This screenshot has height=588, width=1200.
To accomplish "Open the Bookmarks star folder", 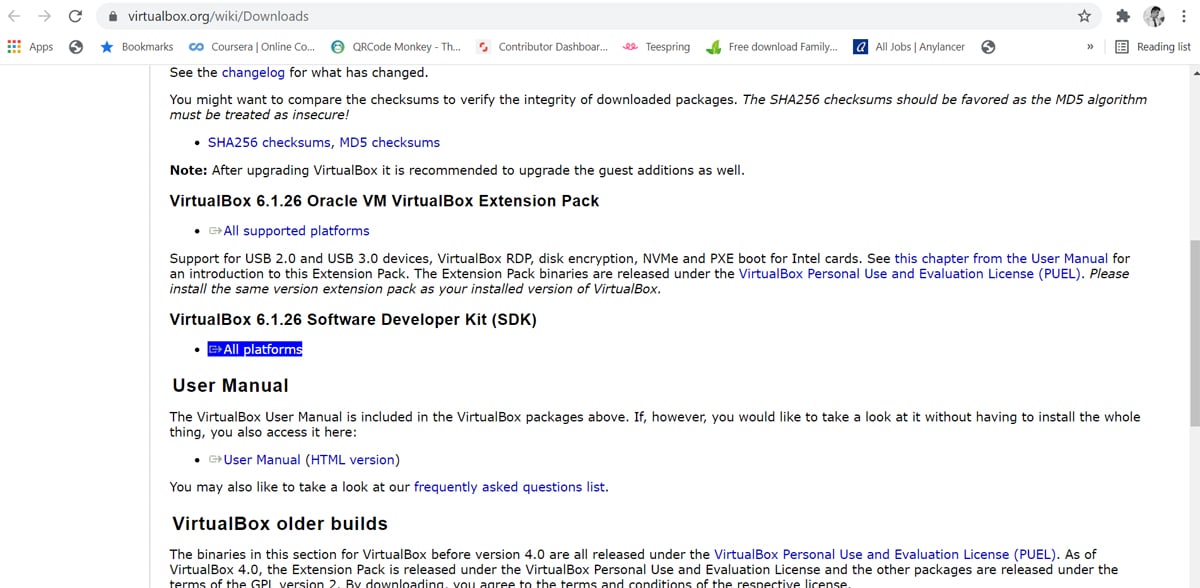I will (x=137, y=47).
